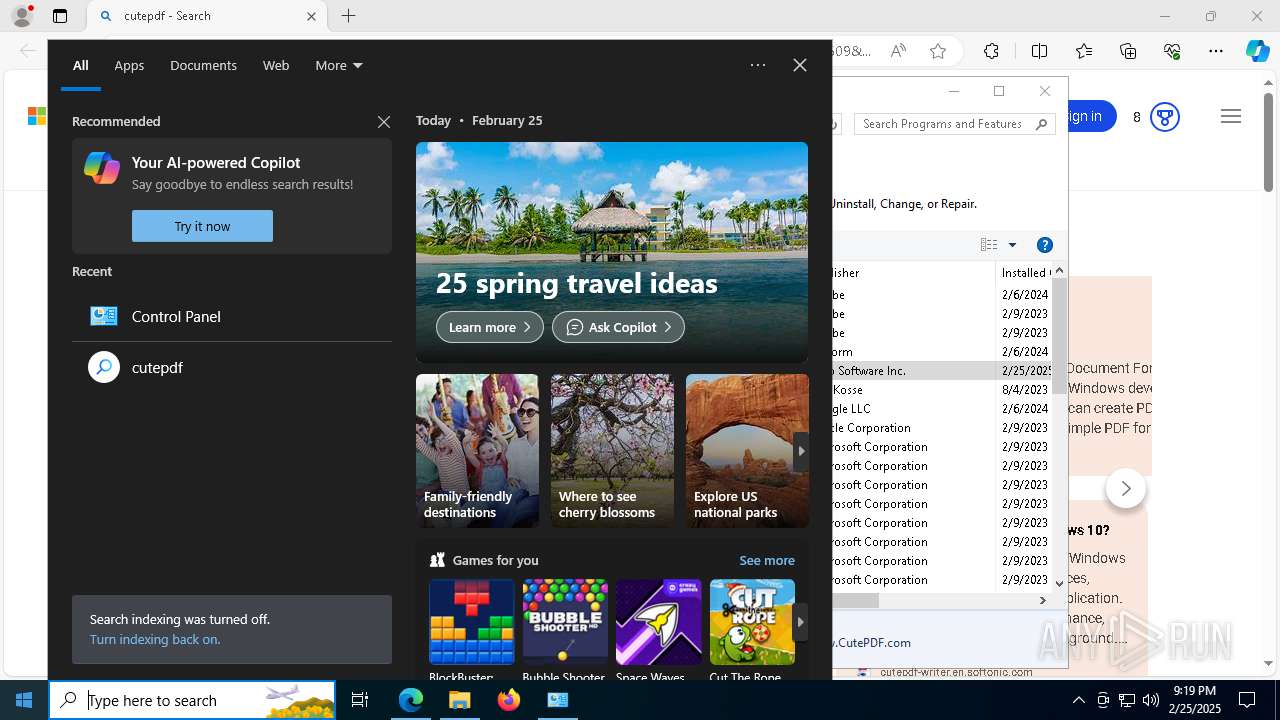Select the Apps search filter tab
Screen dimensions: 1280x720
click(129, 65)
